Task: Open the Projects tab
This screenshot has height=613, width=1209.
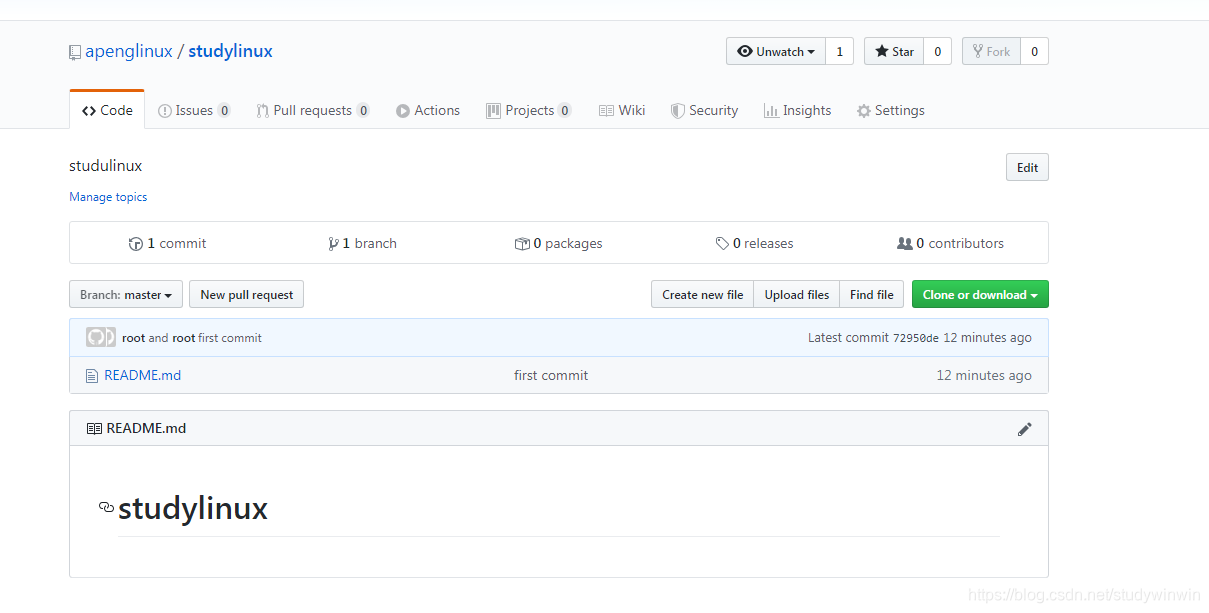Action: [529, 110]
